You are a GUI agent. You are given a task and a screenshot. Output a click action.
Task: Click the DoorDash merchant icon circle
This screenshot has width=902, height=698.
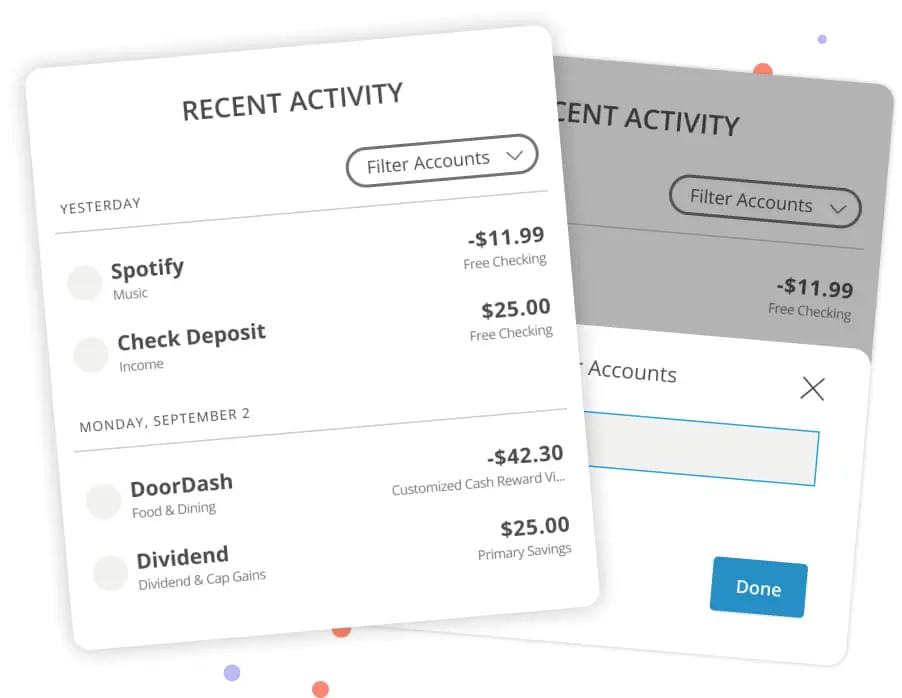point(103,501)
